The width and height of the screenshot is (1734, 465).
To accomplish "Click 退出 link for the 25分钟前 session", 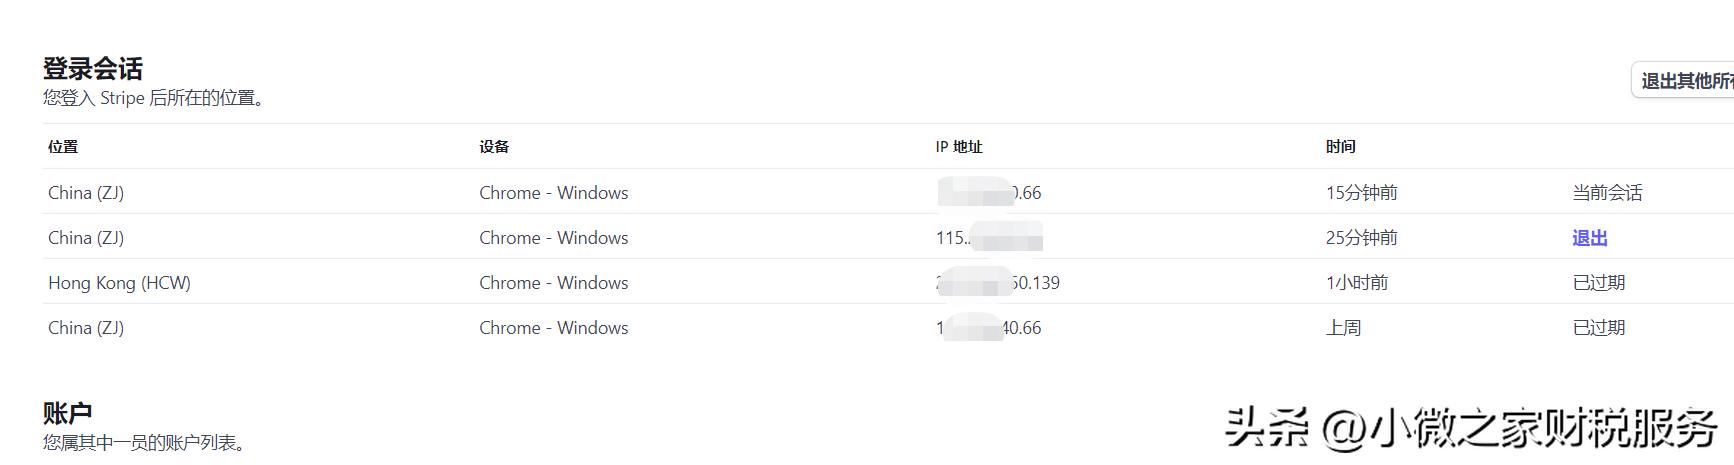I will pyautogui.click(x=1589, y=238).
